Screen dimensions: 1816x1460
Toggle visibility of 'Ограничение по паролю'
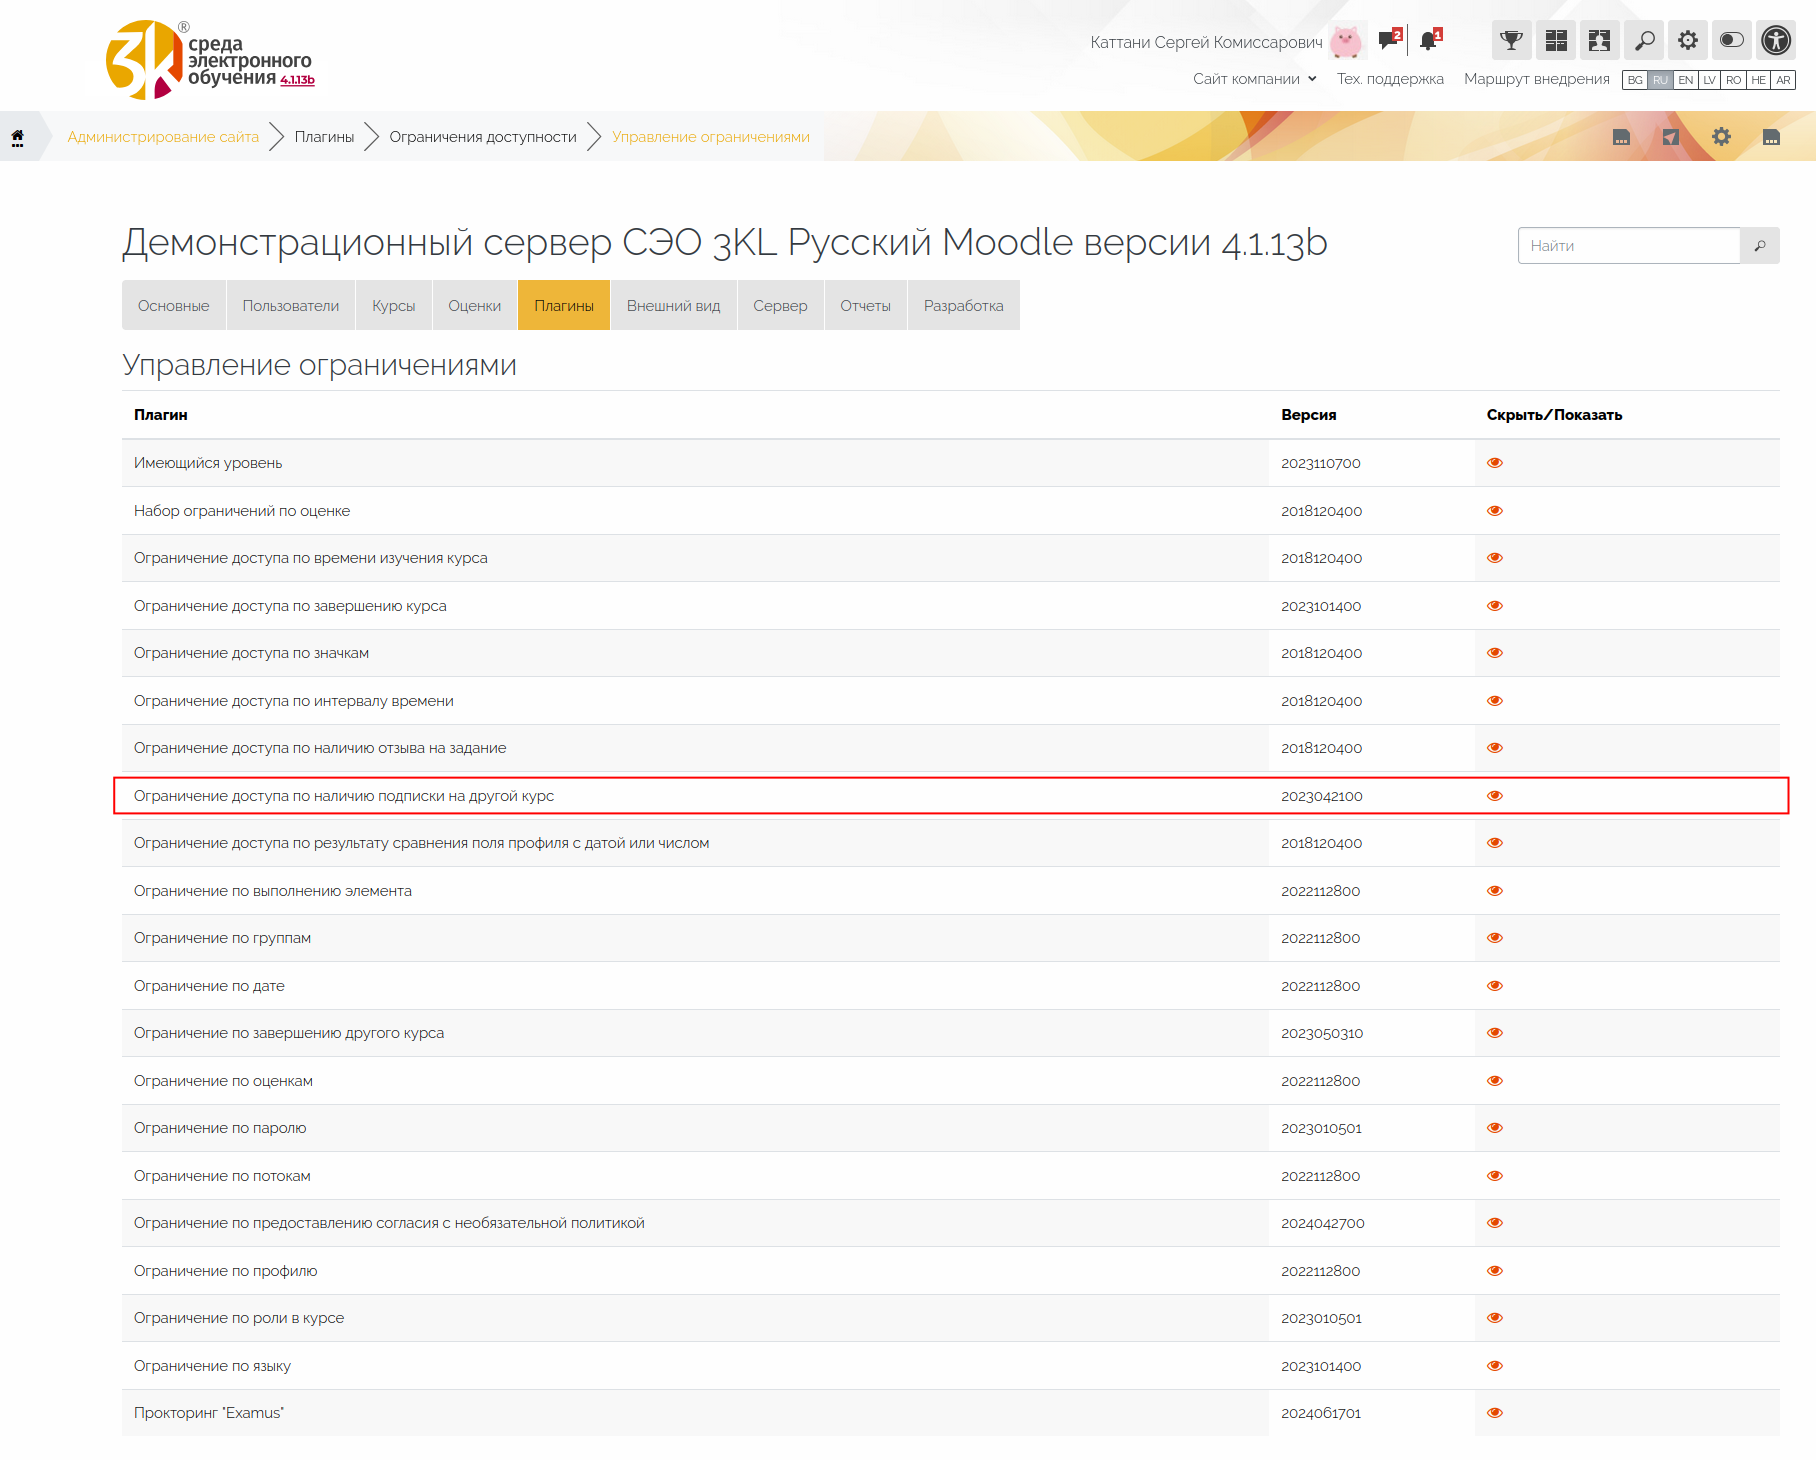pos(1495,1128)
